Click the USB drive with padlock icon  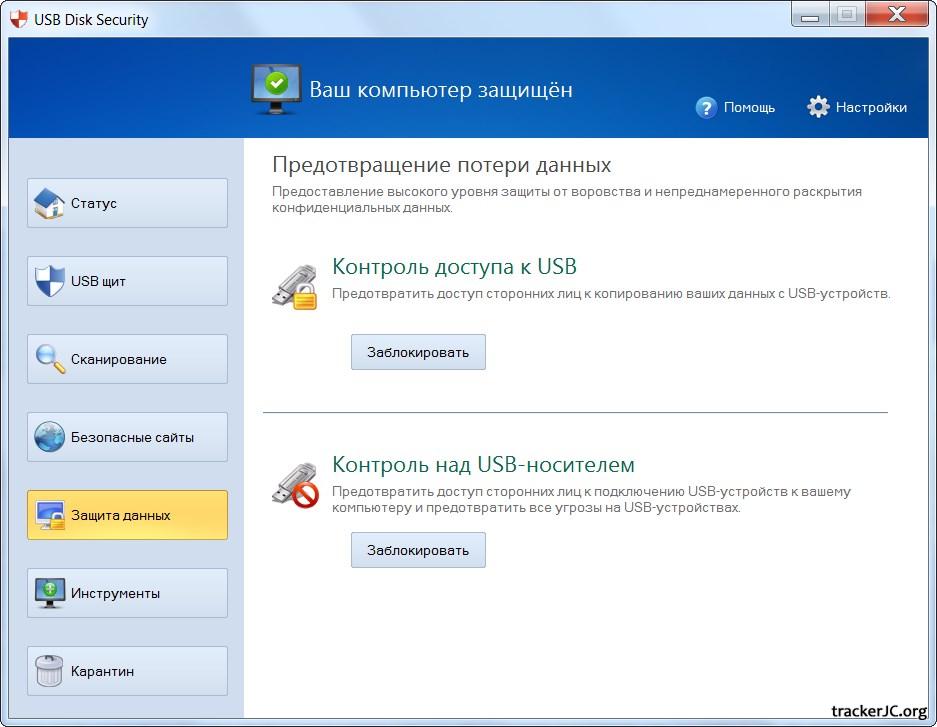click(x=295, y=286)
